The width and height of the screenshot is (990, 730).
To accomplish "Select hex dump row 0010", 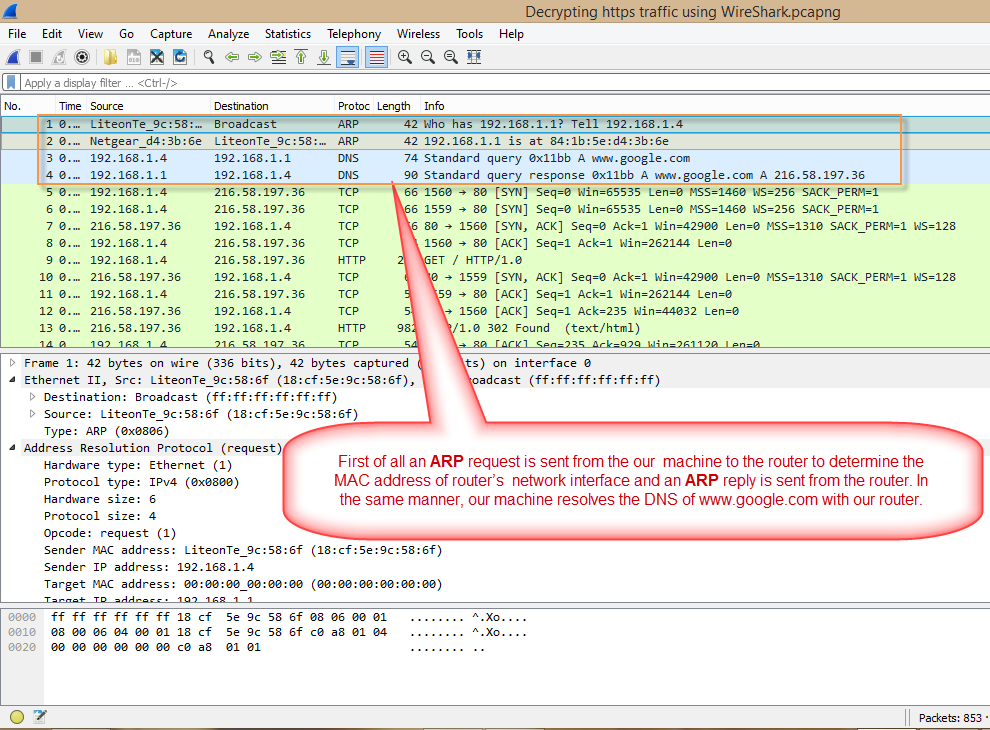I will coord(266,633).
